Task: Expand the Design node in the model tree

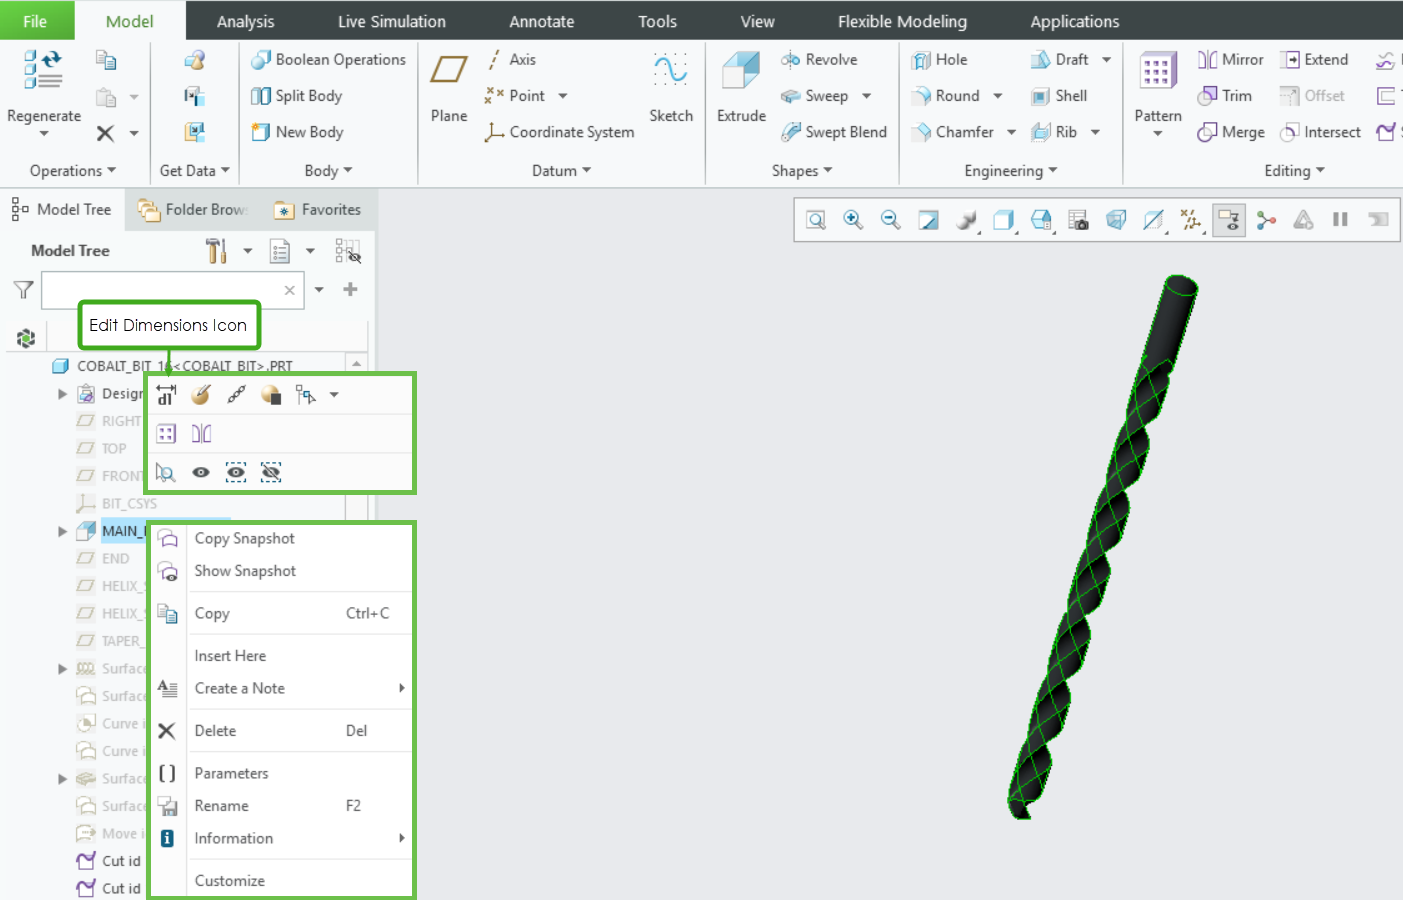Action: pos(63,394)
